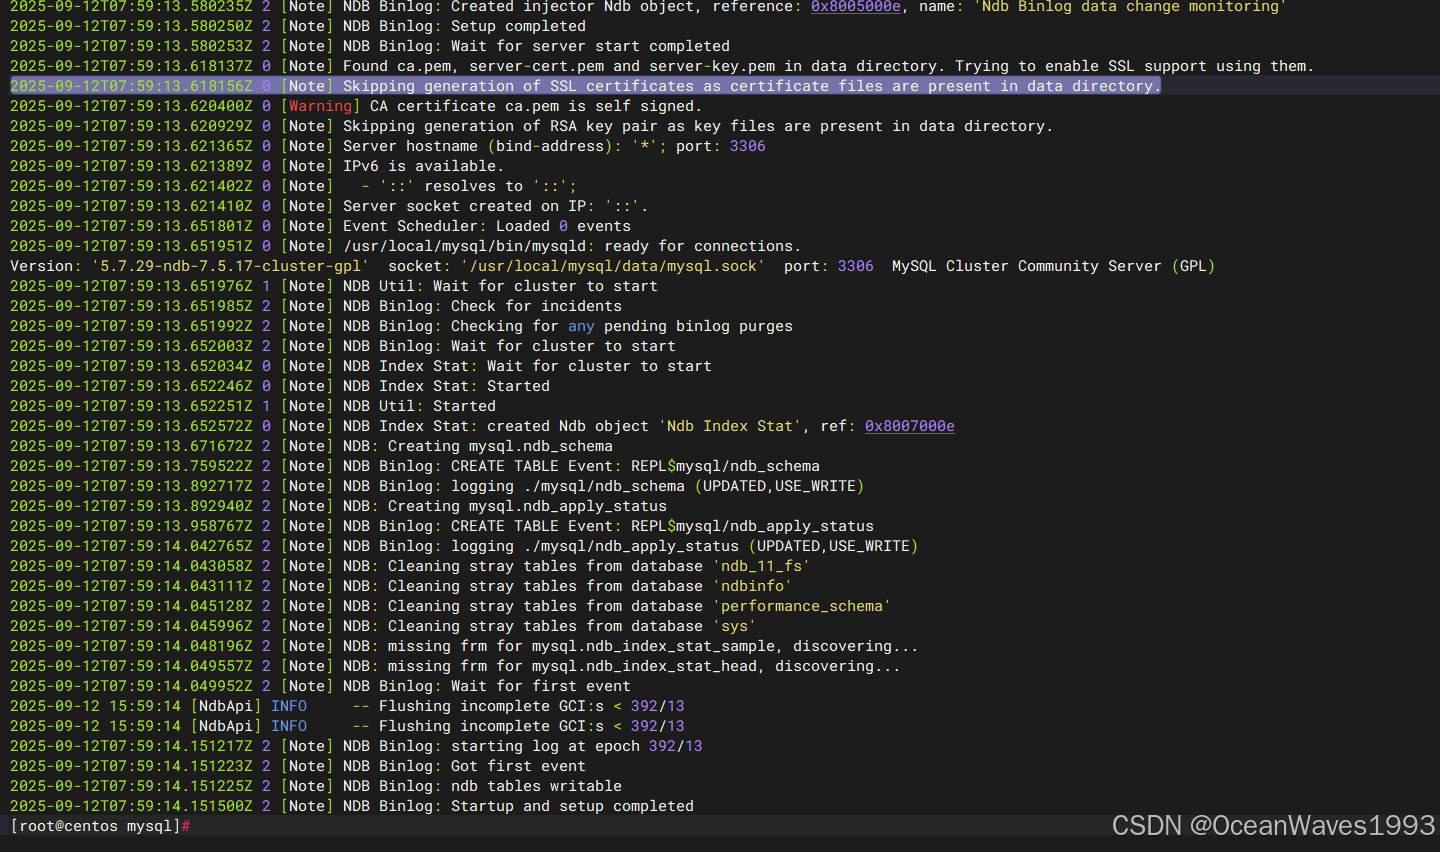This screenshot has width=1440, height=852.
Task: Click 'IPv6 is available.' line
Action: [x=255, y=166]
